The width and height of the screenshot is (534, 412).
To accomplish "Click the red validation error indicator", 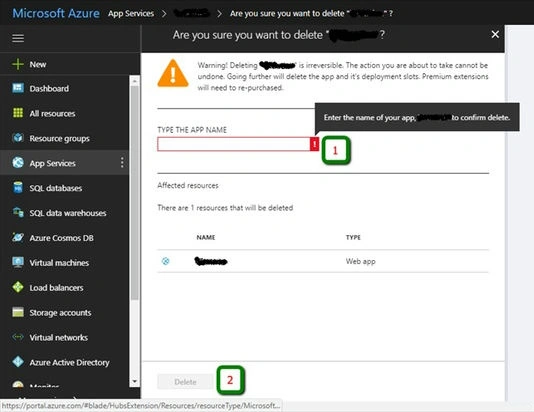I will (x=314, y=144).
